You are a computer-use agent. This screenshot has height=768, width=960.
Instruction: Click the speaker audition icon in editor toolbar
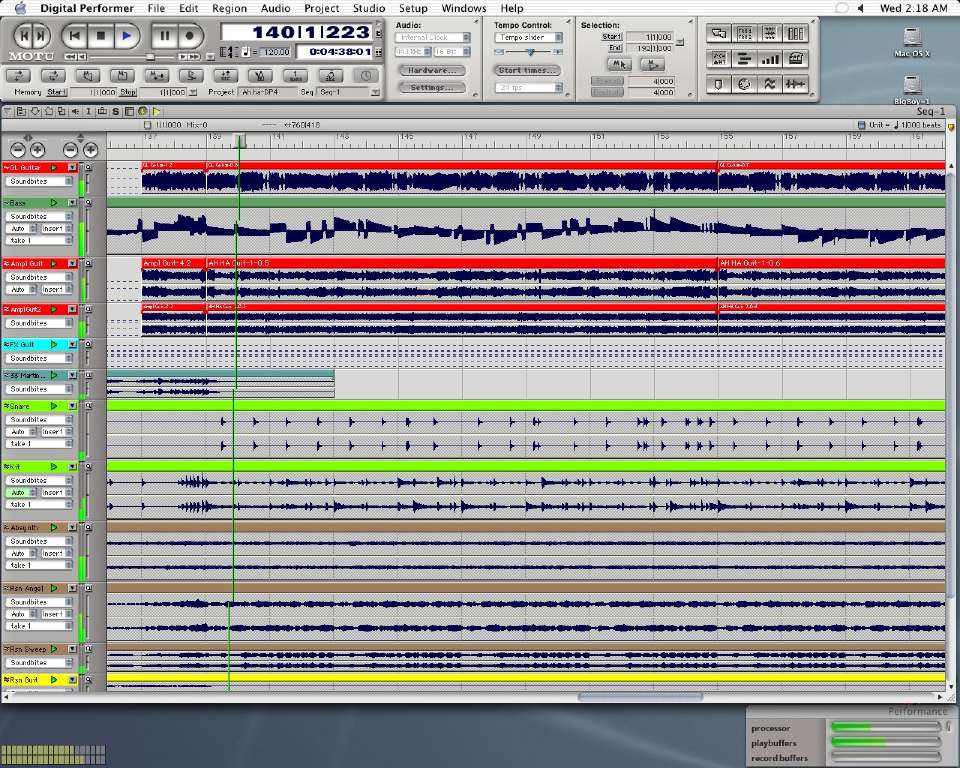(75, 111)
